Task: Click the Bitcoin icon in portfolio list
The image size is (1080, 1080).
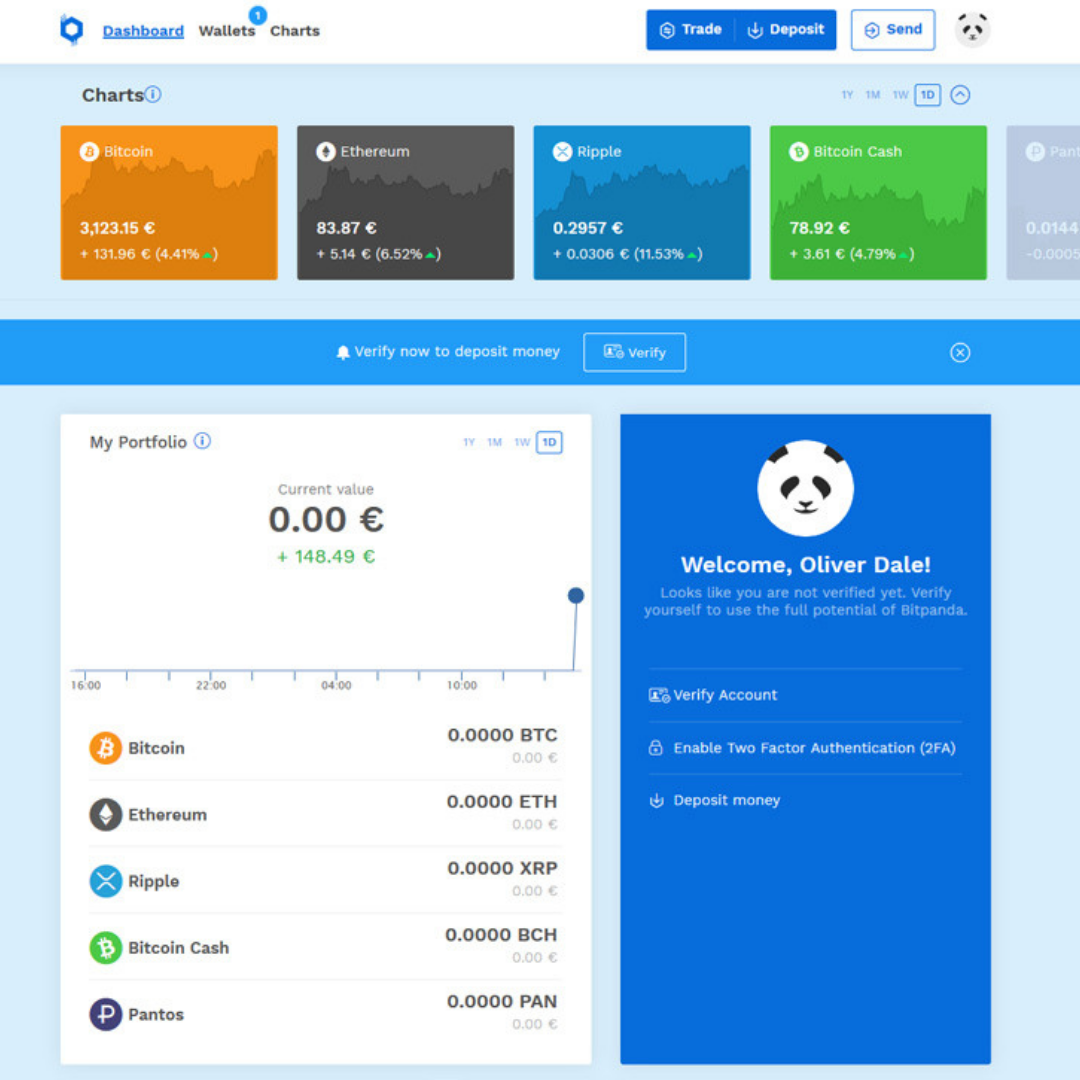Action: tap(105, 748)
